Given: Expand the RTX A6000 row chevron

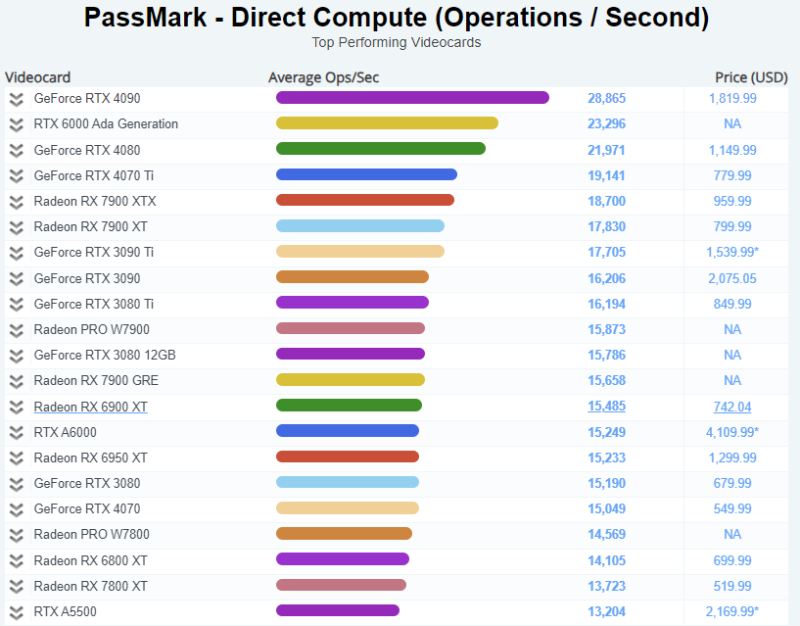Looking at the screenshot, I should 16,433.
